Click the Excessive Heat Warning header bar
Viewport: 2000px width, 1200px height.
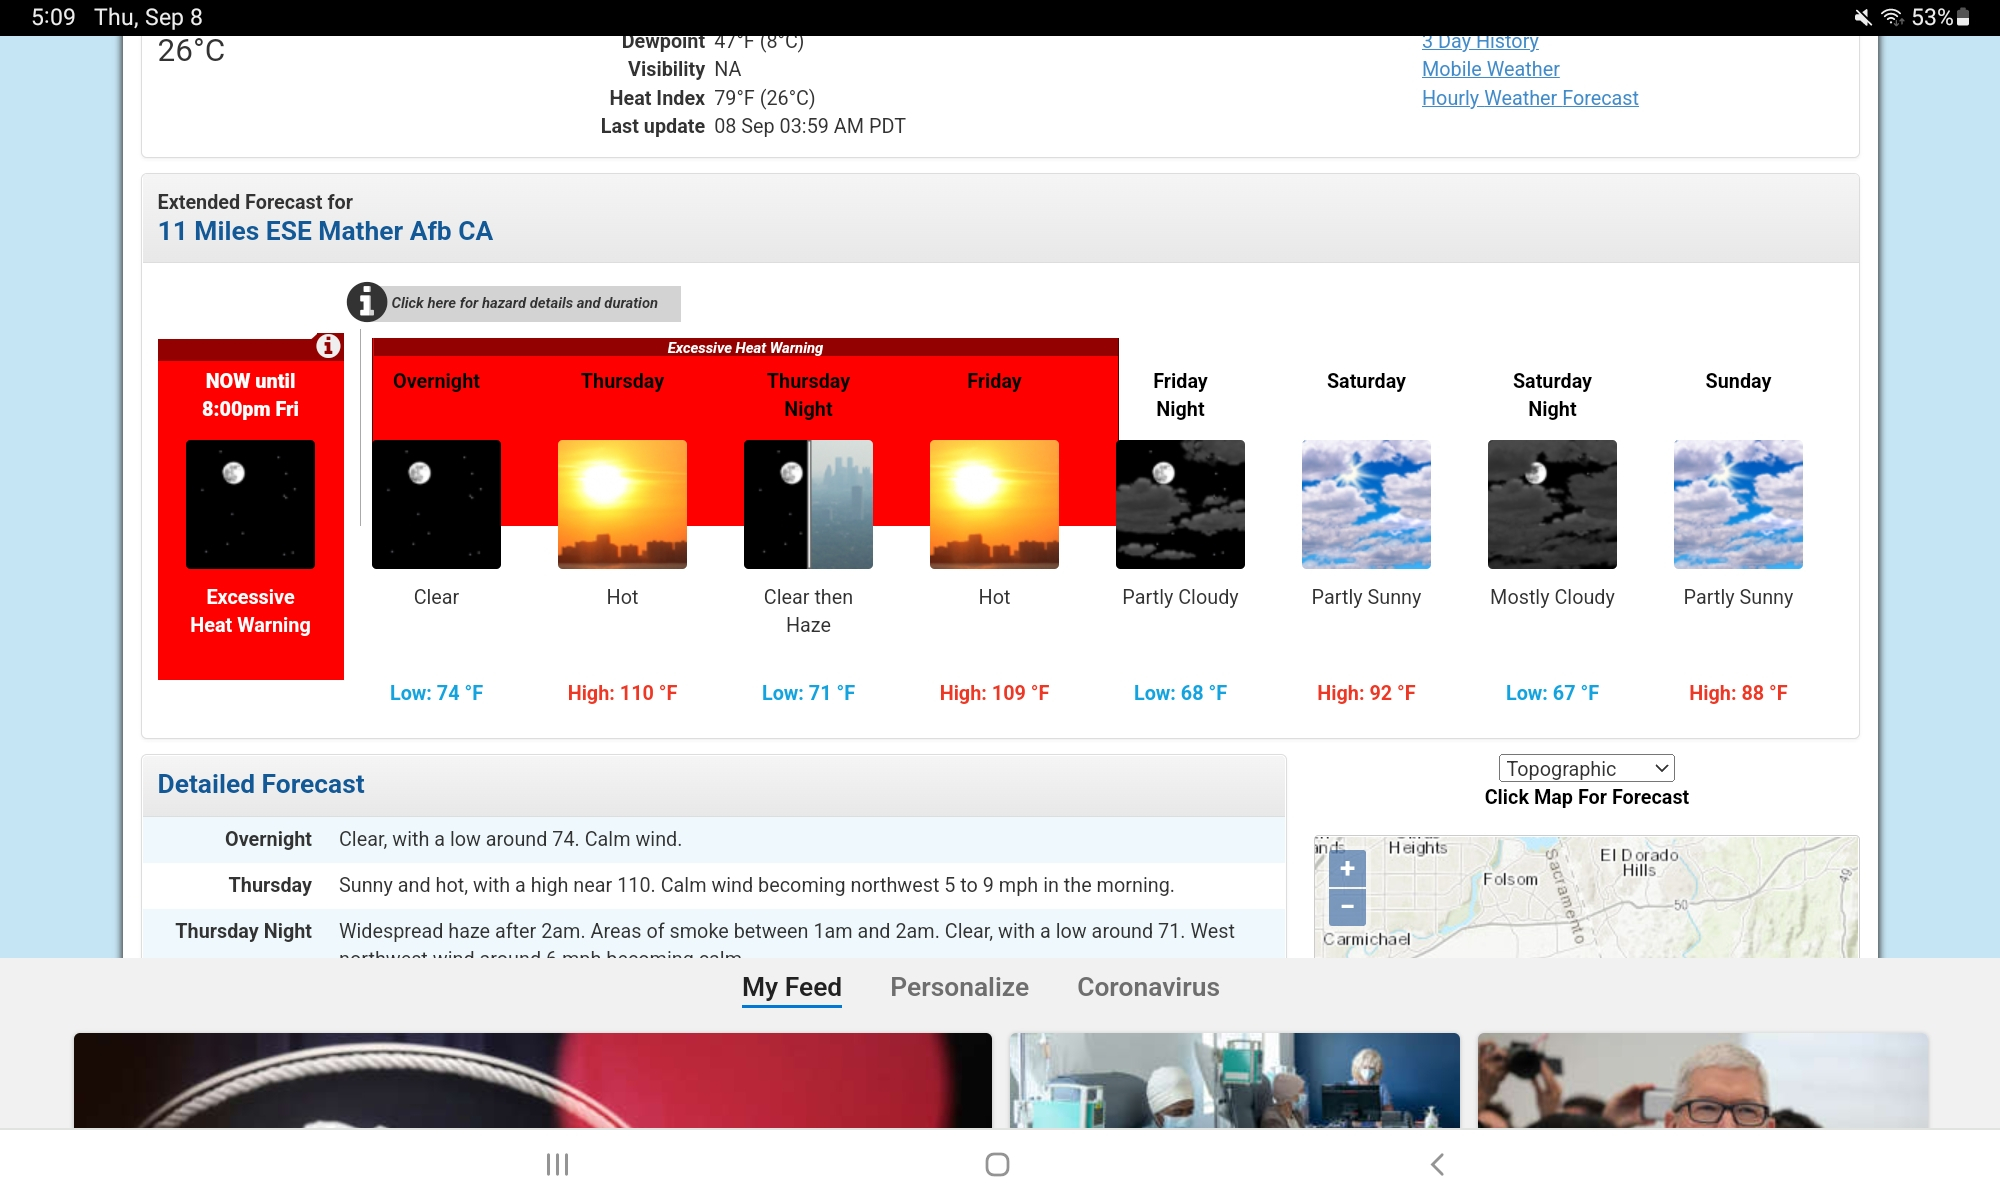coord(745,347)
